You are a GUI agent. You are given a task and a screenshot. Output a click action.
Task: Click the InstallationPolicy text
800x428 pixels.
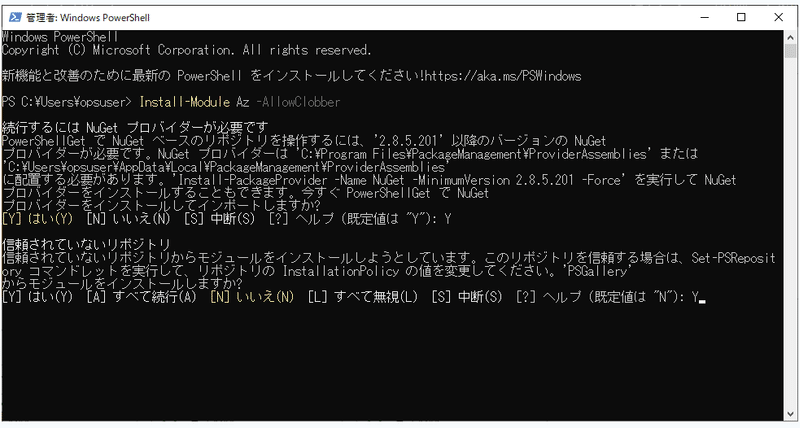(341, 271)
